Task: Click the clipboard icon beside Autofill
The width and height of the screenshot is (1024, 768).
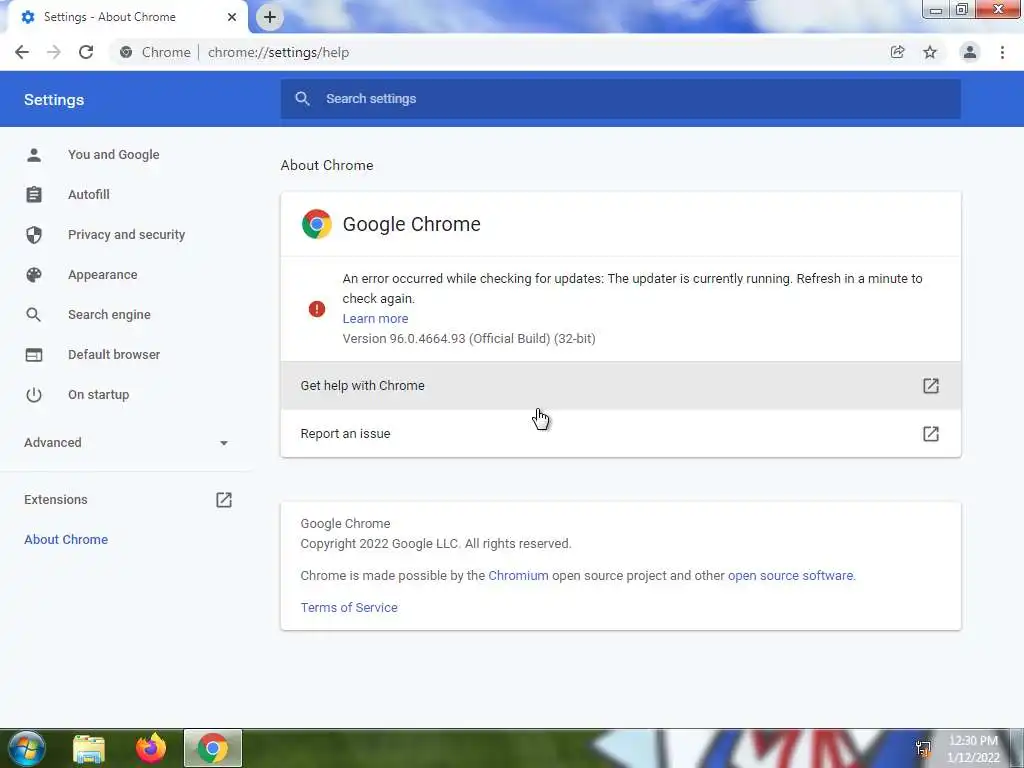Action: click(x=34, y=195)
